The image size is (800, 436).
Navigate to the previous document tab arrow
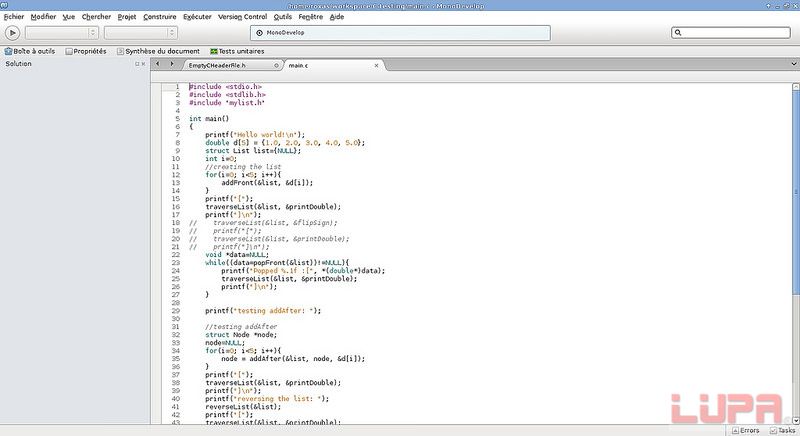(x=158, y=64)
